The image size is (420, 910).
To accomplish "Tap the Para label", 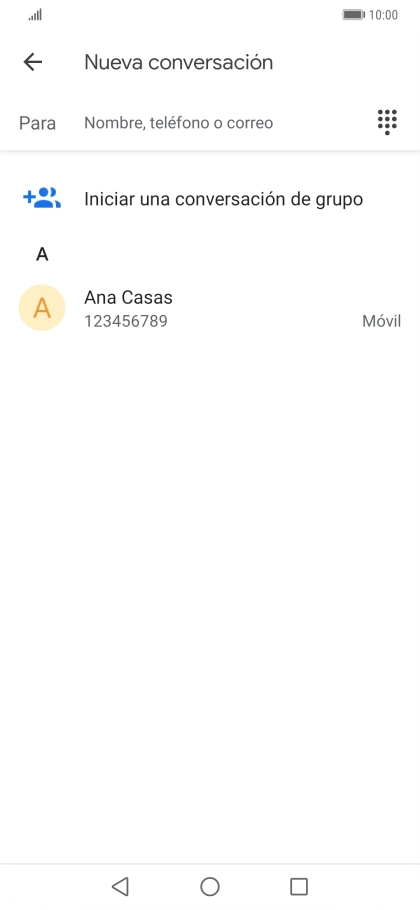I will (38, 123).
